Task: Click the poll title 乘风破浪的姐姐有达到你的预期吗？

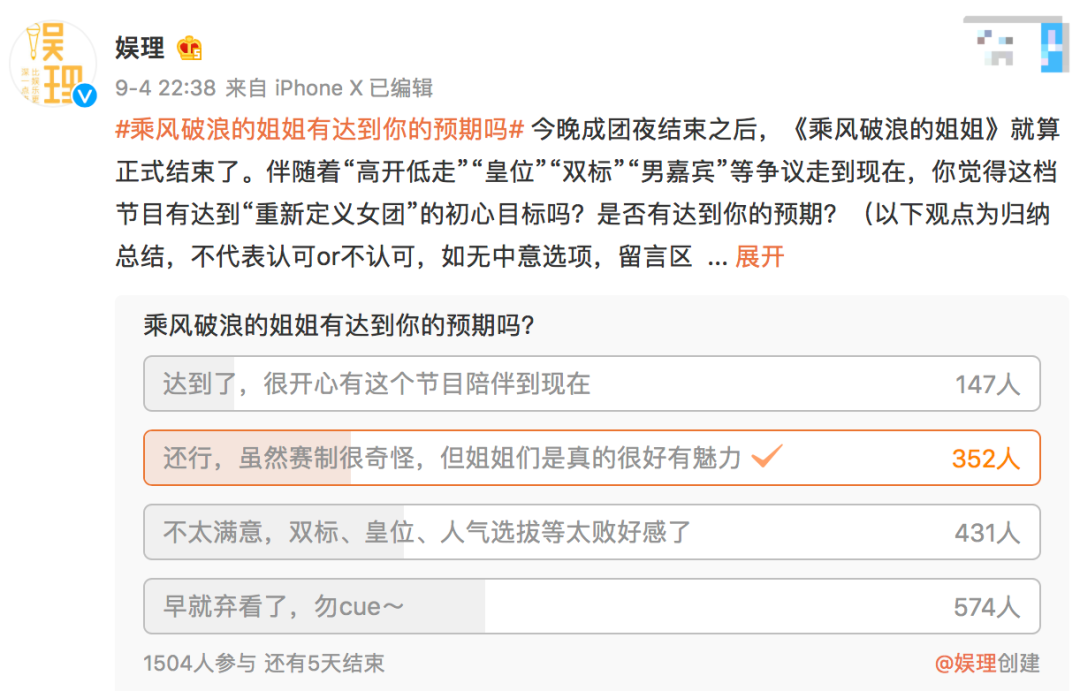Action: pyautogui.click(x=340, y=325)
